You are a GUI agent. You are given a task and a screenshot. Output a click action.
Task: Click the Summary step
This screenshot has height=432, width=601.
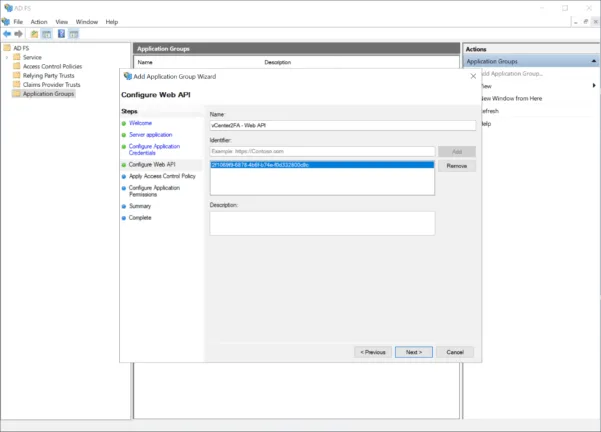(x=140, y=206)
